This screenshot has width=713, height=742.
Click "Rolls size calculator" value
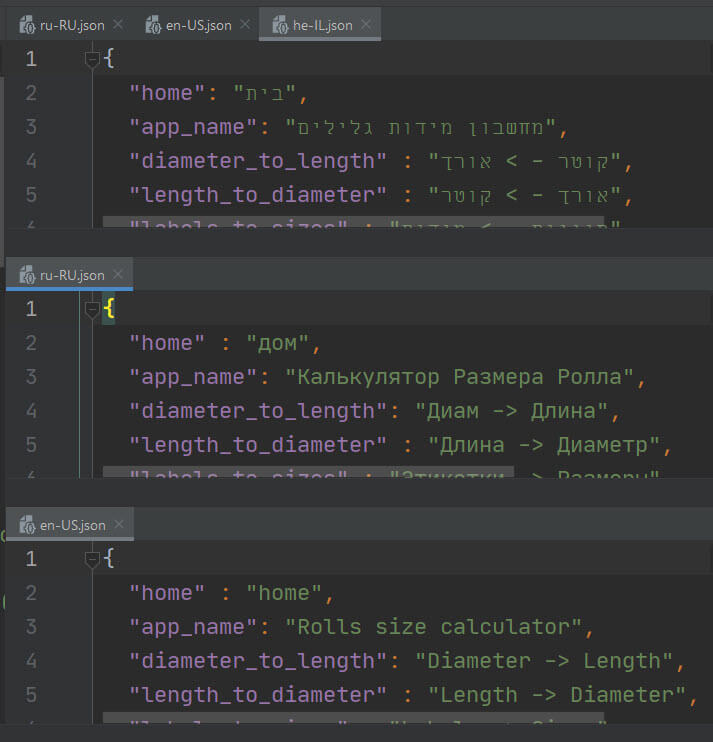point(433,627)
